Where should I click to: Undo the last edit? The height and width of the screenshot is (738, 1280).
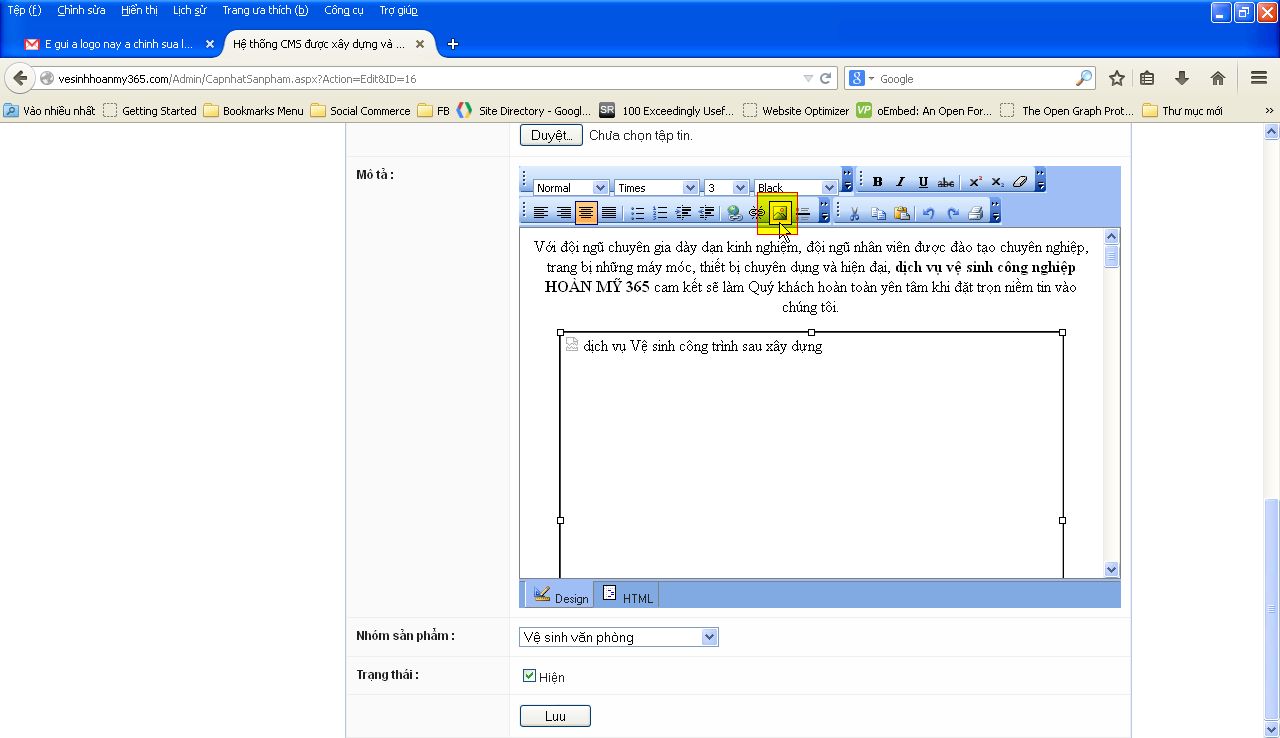click(929, 213)
